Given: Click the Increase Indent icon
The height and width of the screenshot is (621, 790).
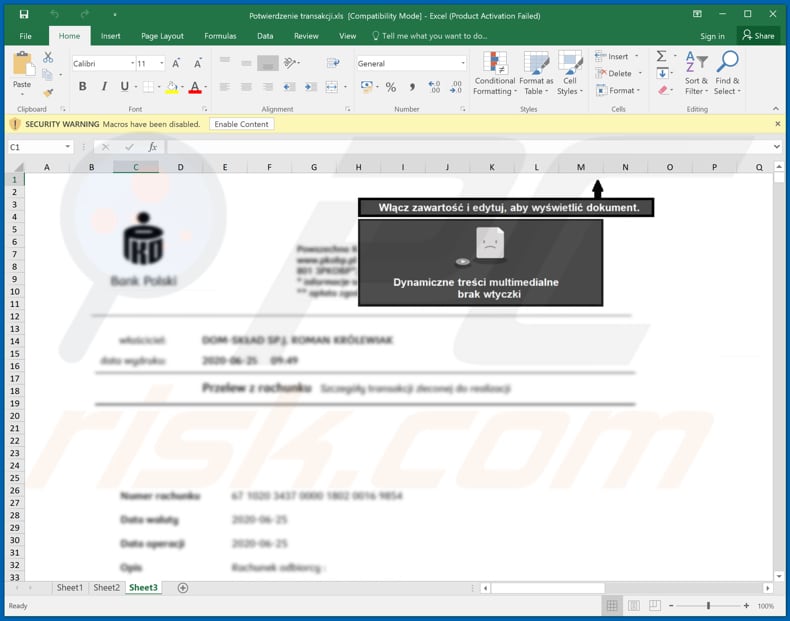Looking at the screenshot, I should pos(310,87).
